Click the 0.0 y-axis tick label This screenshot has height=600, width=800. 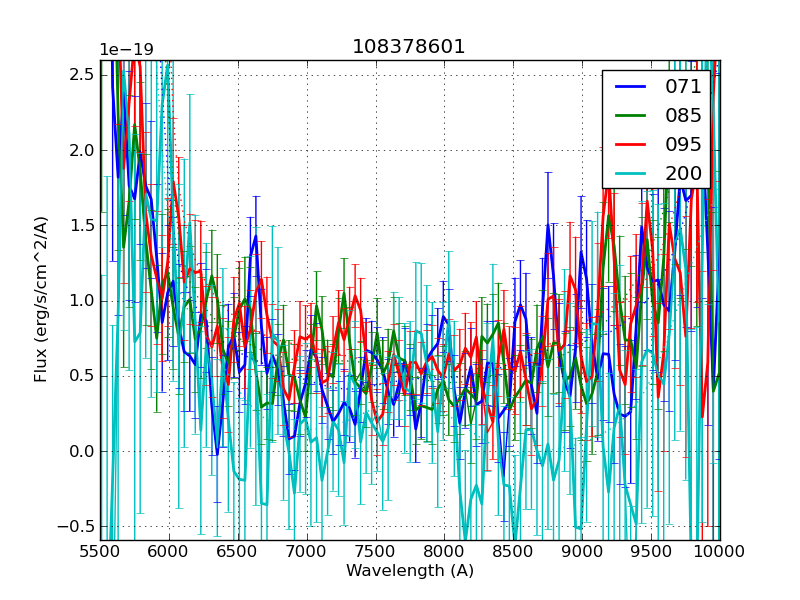point(83,451)
